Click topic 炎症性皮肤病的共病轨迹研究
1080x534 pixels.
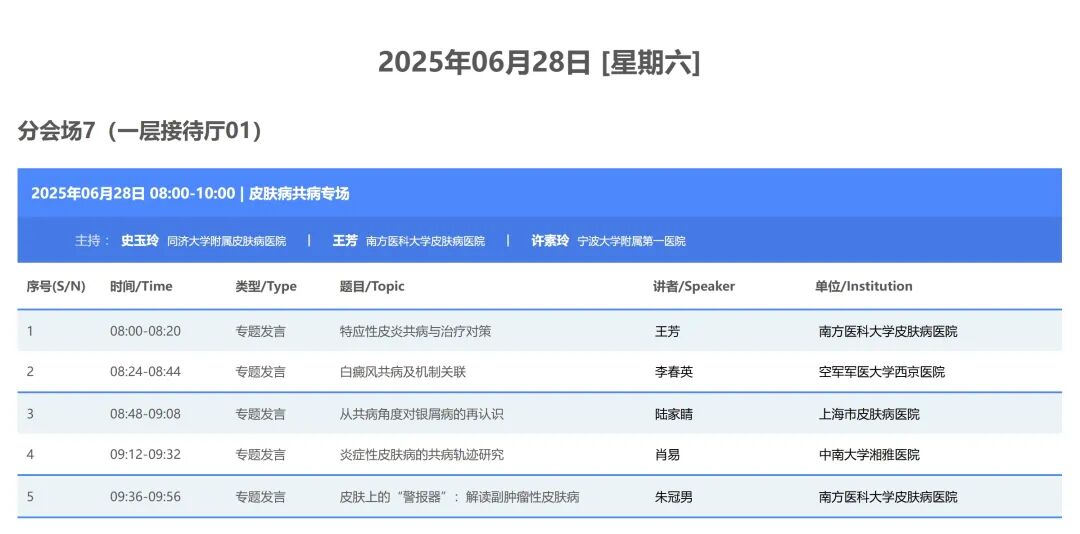422,455
